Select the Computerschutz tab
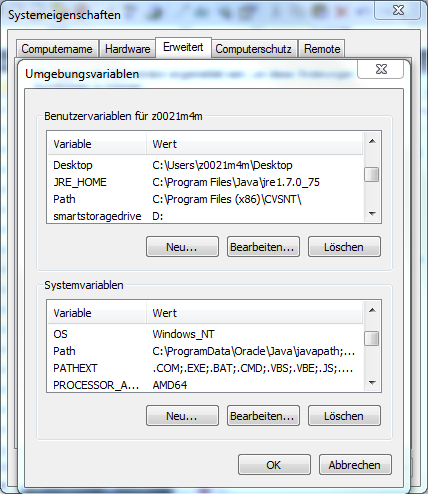 click(x=253, y=49)
